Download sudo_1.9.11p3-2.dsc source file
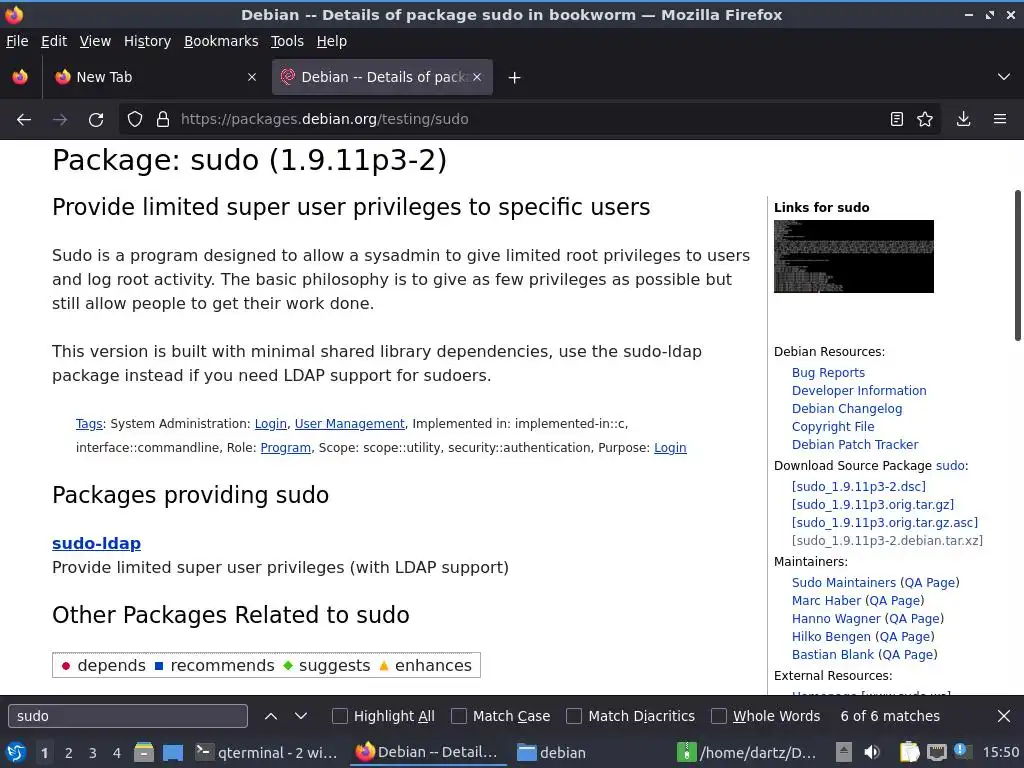Viewport: 1024px width, 768px height. 859,487
